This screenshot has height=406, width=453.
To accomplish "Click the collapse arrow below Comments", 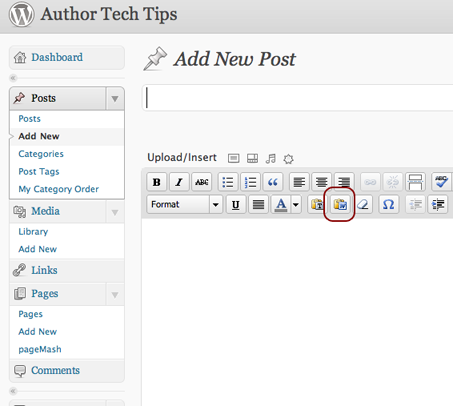I will click(13, 391).
